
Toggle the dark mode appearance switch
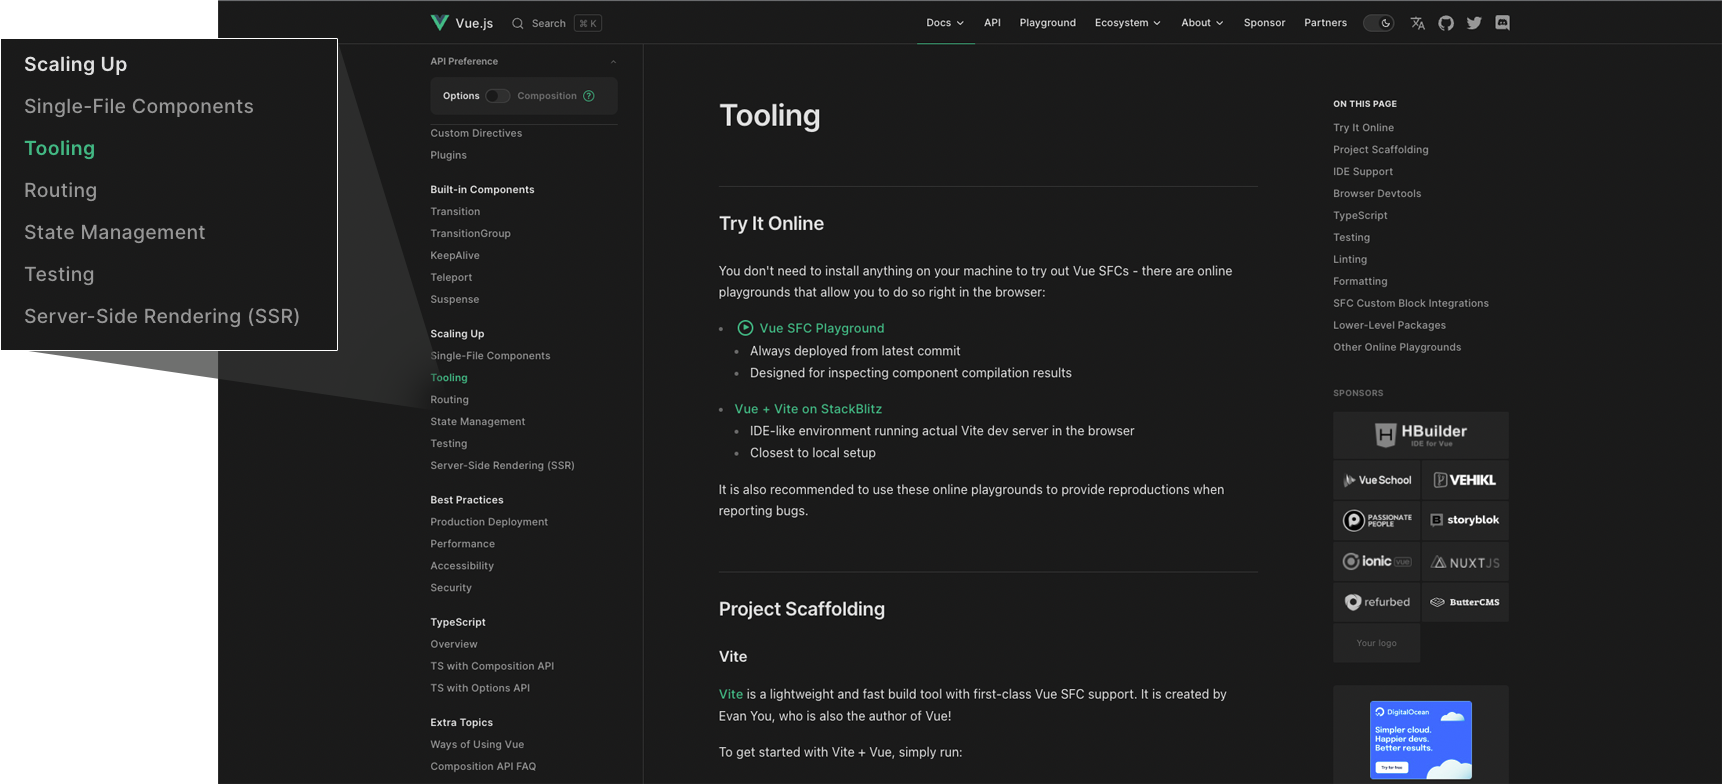tap(1379, 23)
